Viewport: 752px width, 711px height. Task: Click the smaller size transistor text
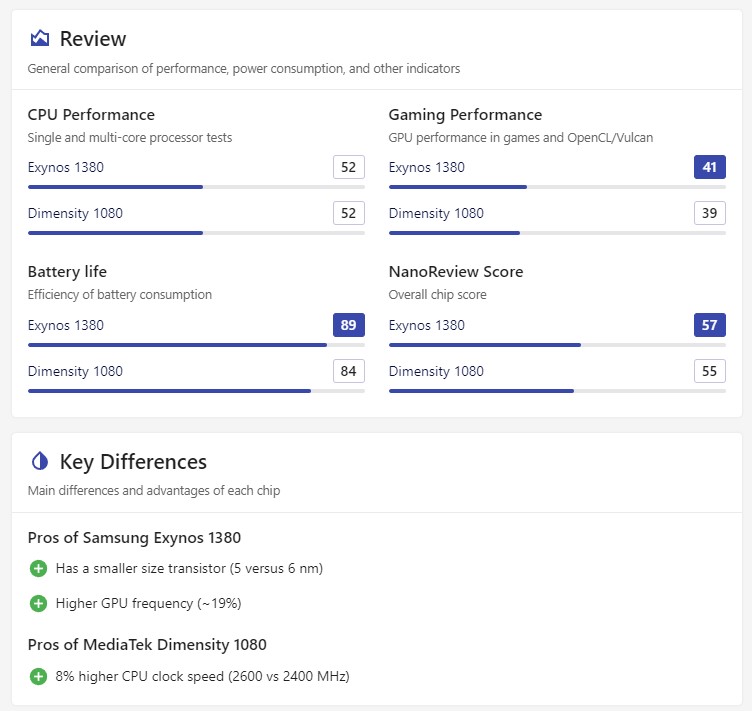click(189, 569)
